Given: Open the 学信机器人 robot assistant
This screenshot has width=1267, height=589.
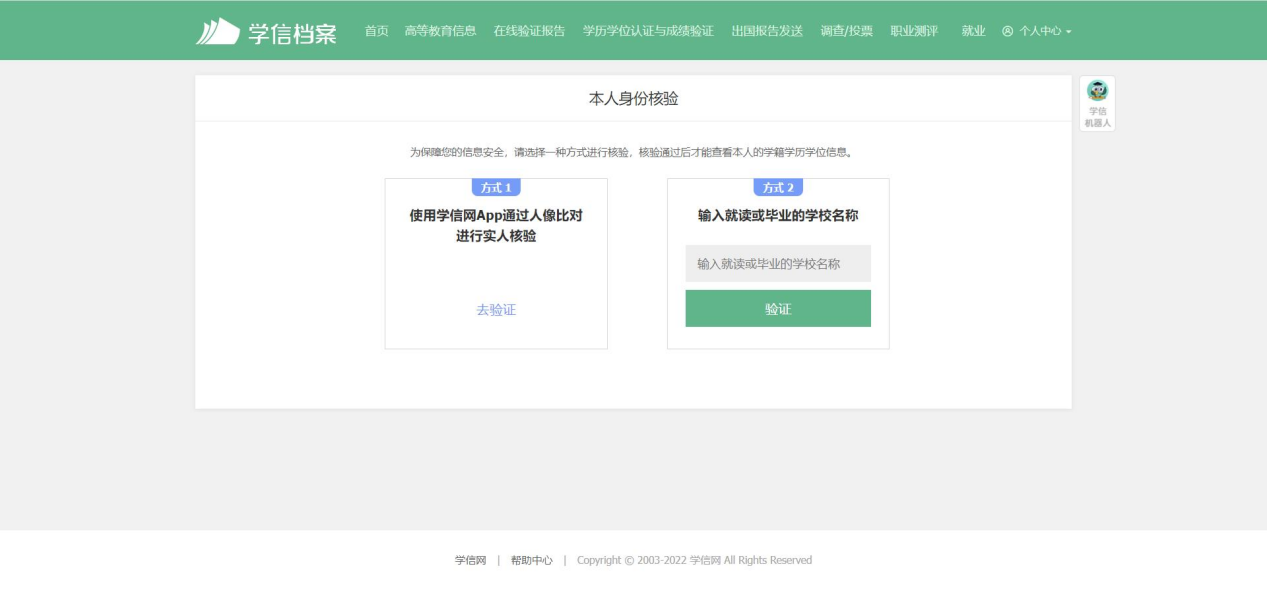Looking at the screenshot, I should point(1097,103).
